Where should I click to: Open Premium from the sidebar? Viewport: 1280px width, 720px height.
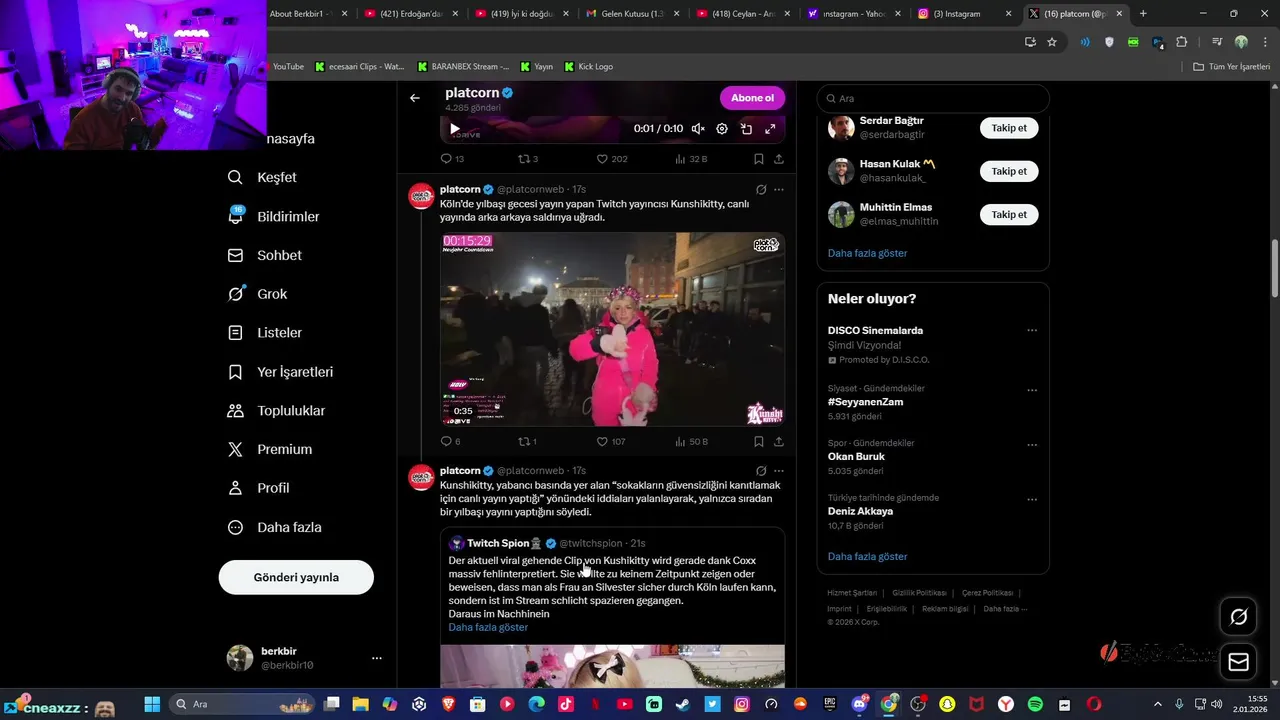tap(270, 449)
